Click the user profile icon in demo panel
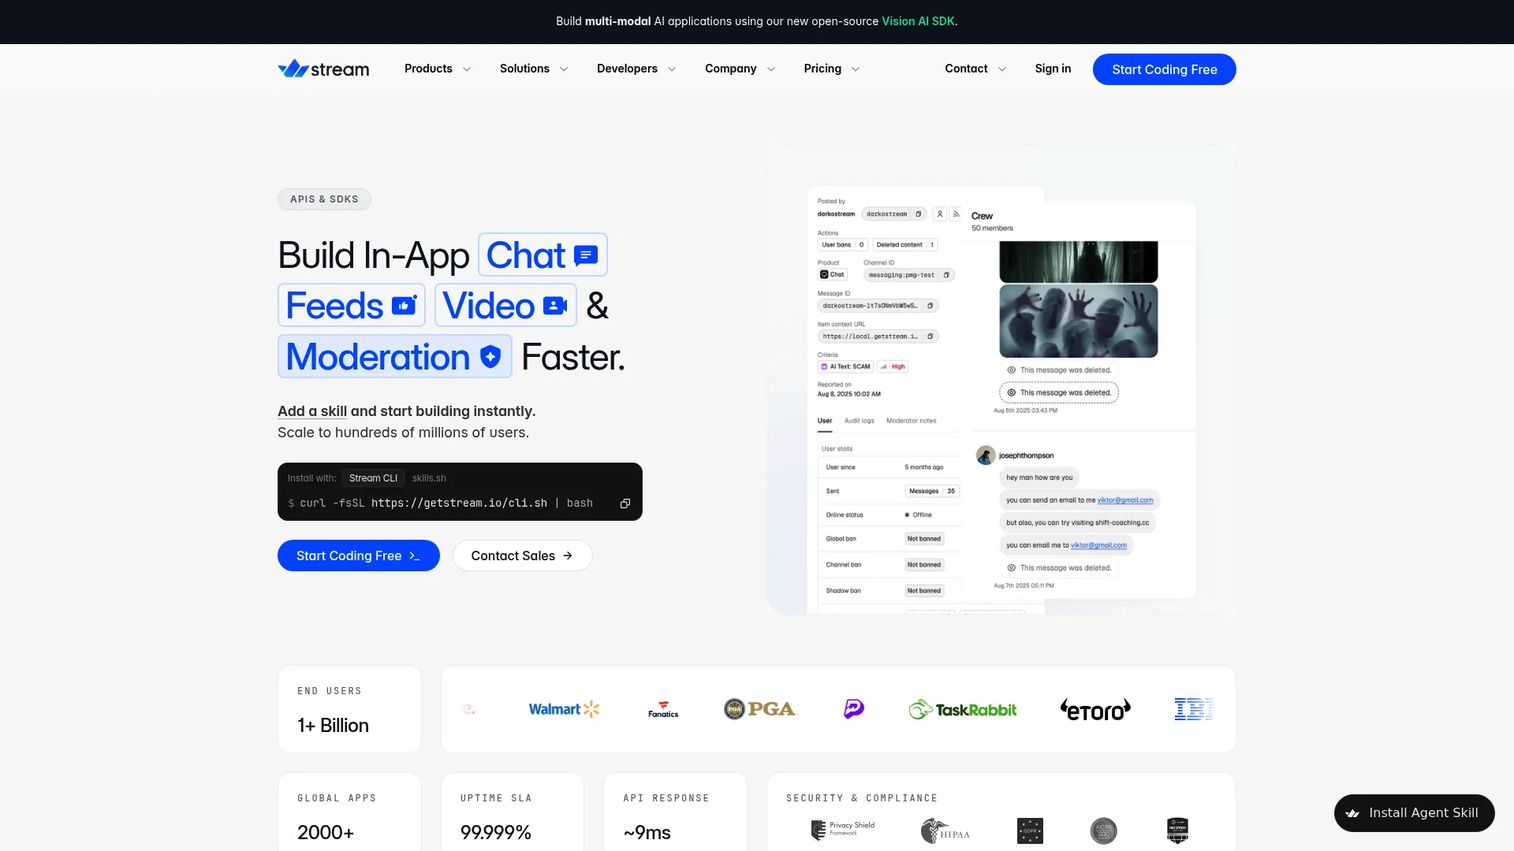Screen dimensions: 1514x851 (940, 214)
